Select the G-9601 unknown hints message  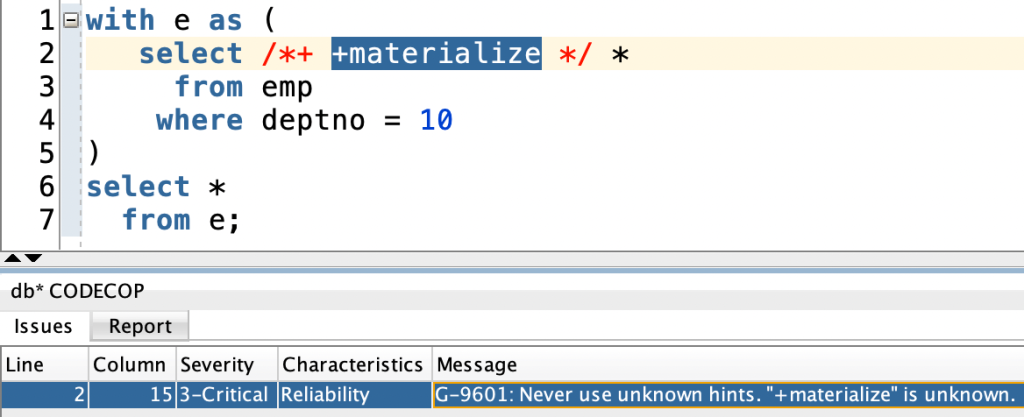pyautogui.click(x=723, y=395)
